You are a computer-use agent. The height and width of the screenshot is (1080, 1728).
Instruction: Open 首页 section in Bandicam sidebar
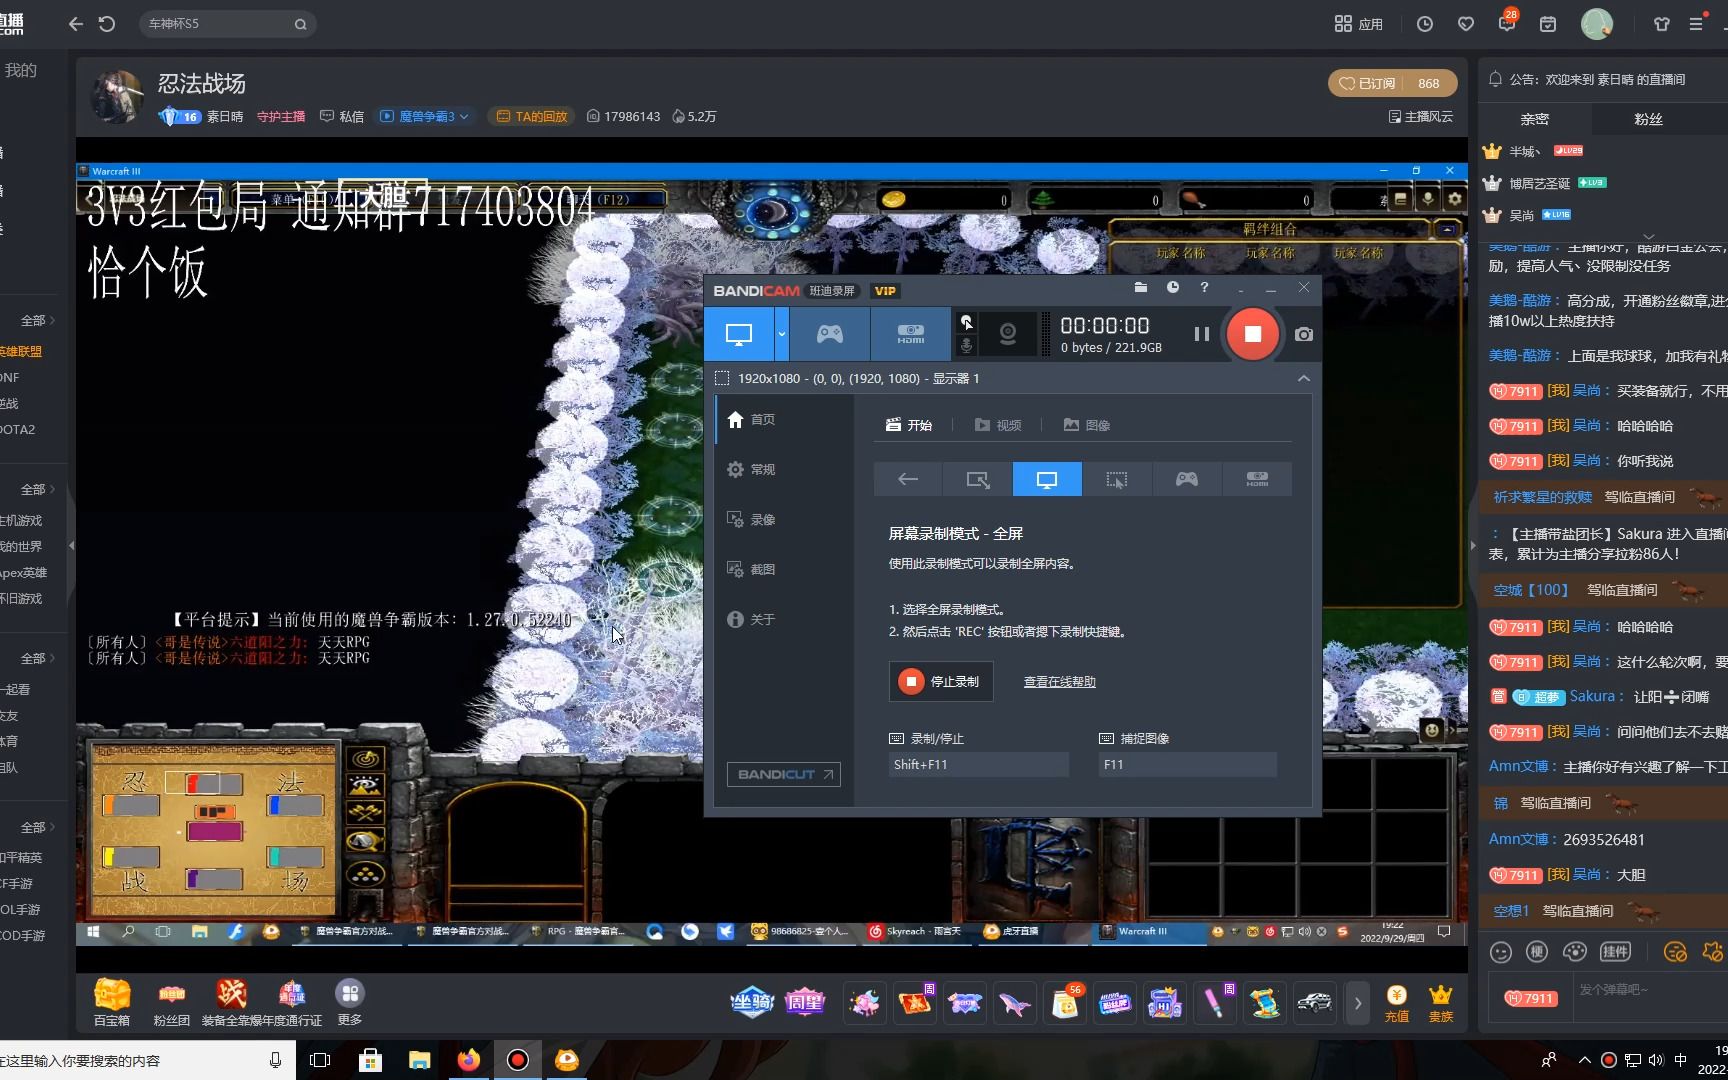point(751,420)
